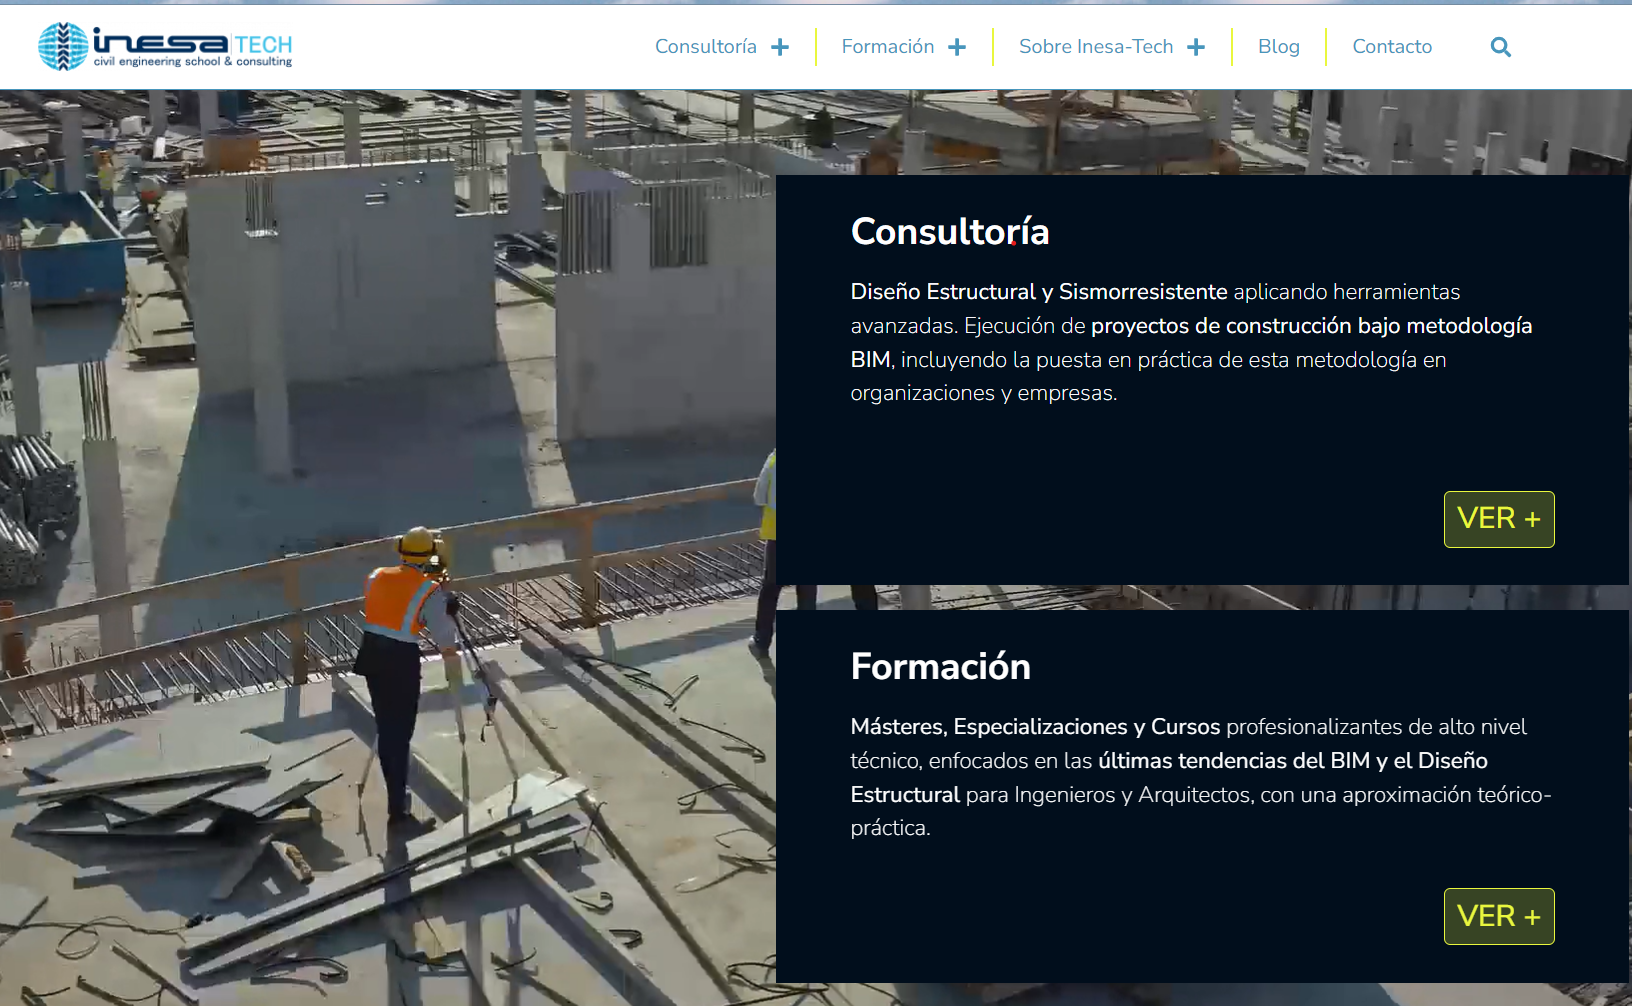Click the Consultoría card heading
This screenshot has height=1006, width=1632.
[949, 232]
